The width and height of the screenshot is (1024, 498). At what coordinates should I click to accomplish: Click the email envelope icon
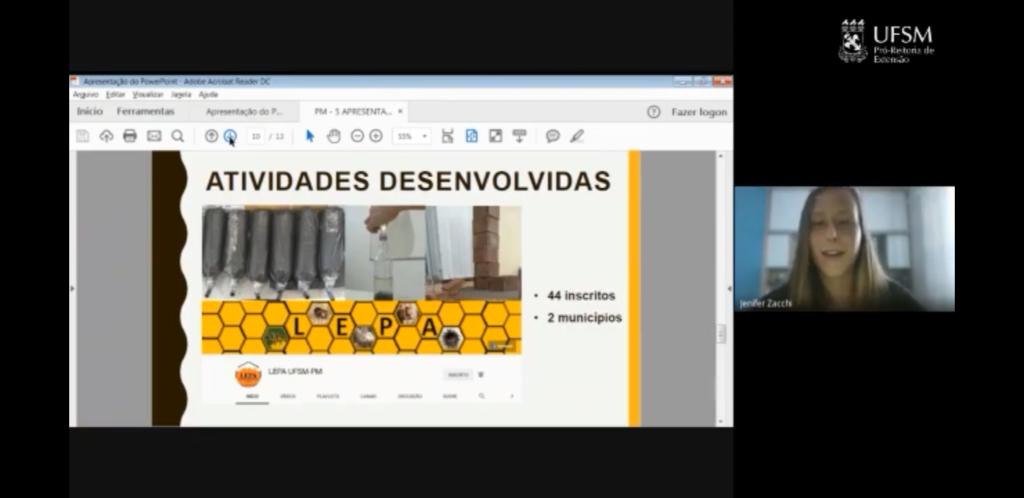coord(154,136)
